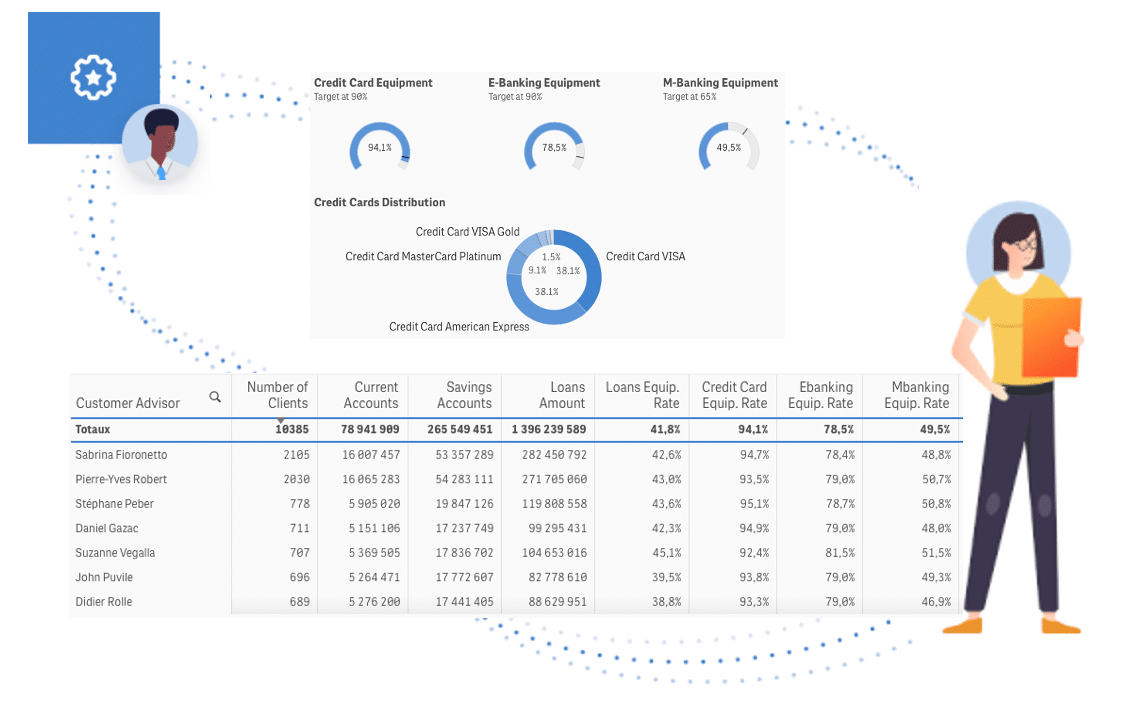Image resolution: width=1125 pixels, height=710 pixels.
Task: Sort by Number of Clients column header
Action: 277,395
